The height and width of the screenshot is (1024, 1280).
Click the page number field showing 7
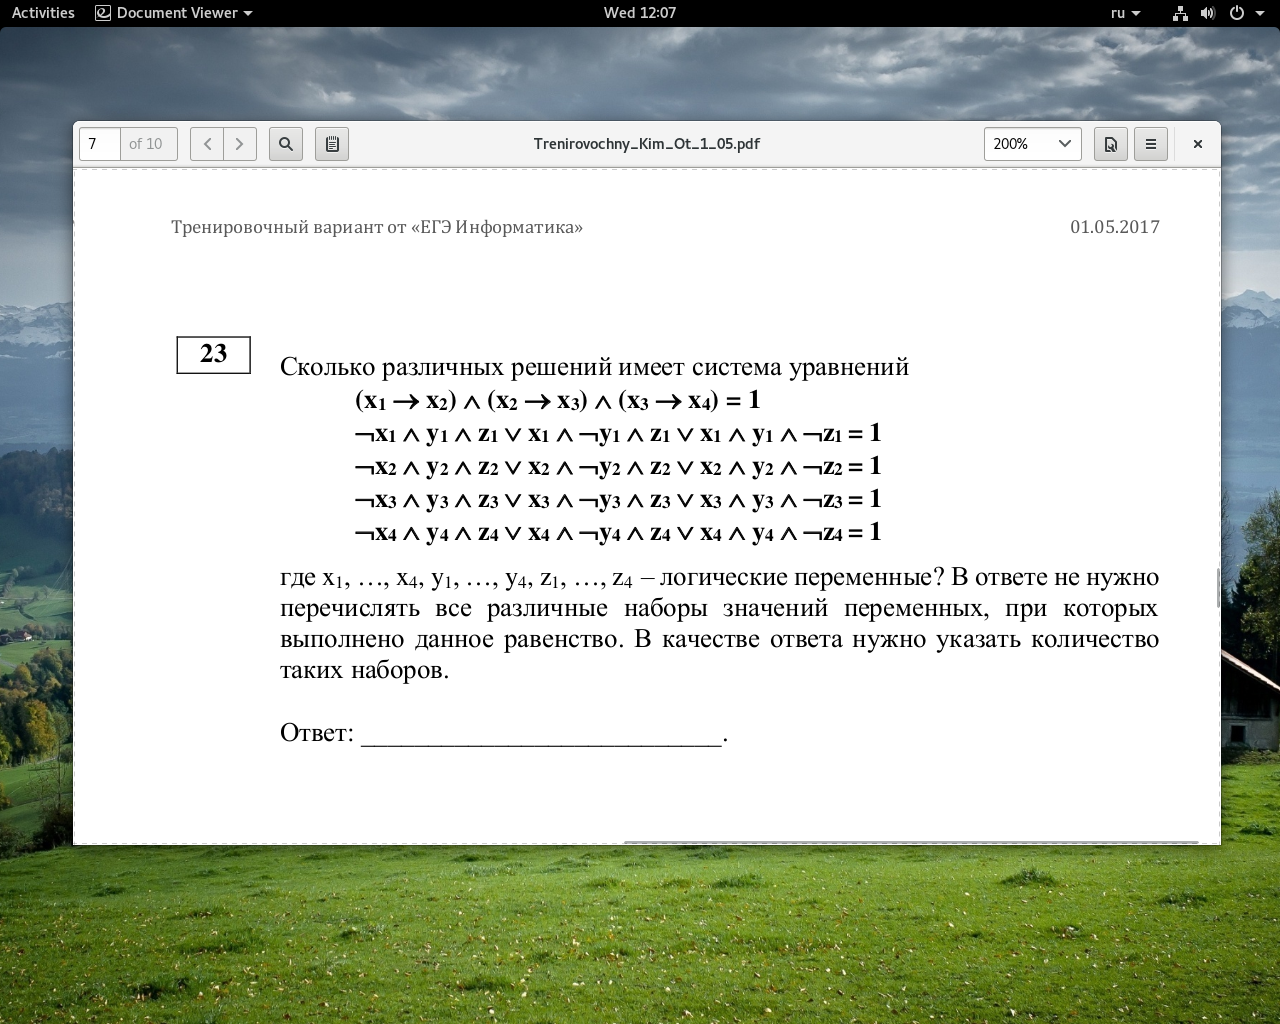tap(100, 144)
